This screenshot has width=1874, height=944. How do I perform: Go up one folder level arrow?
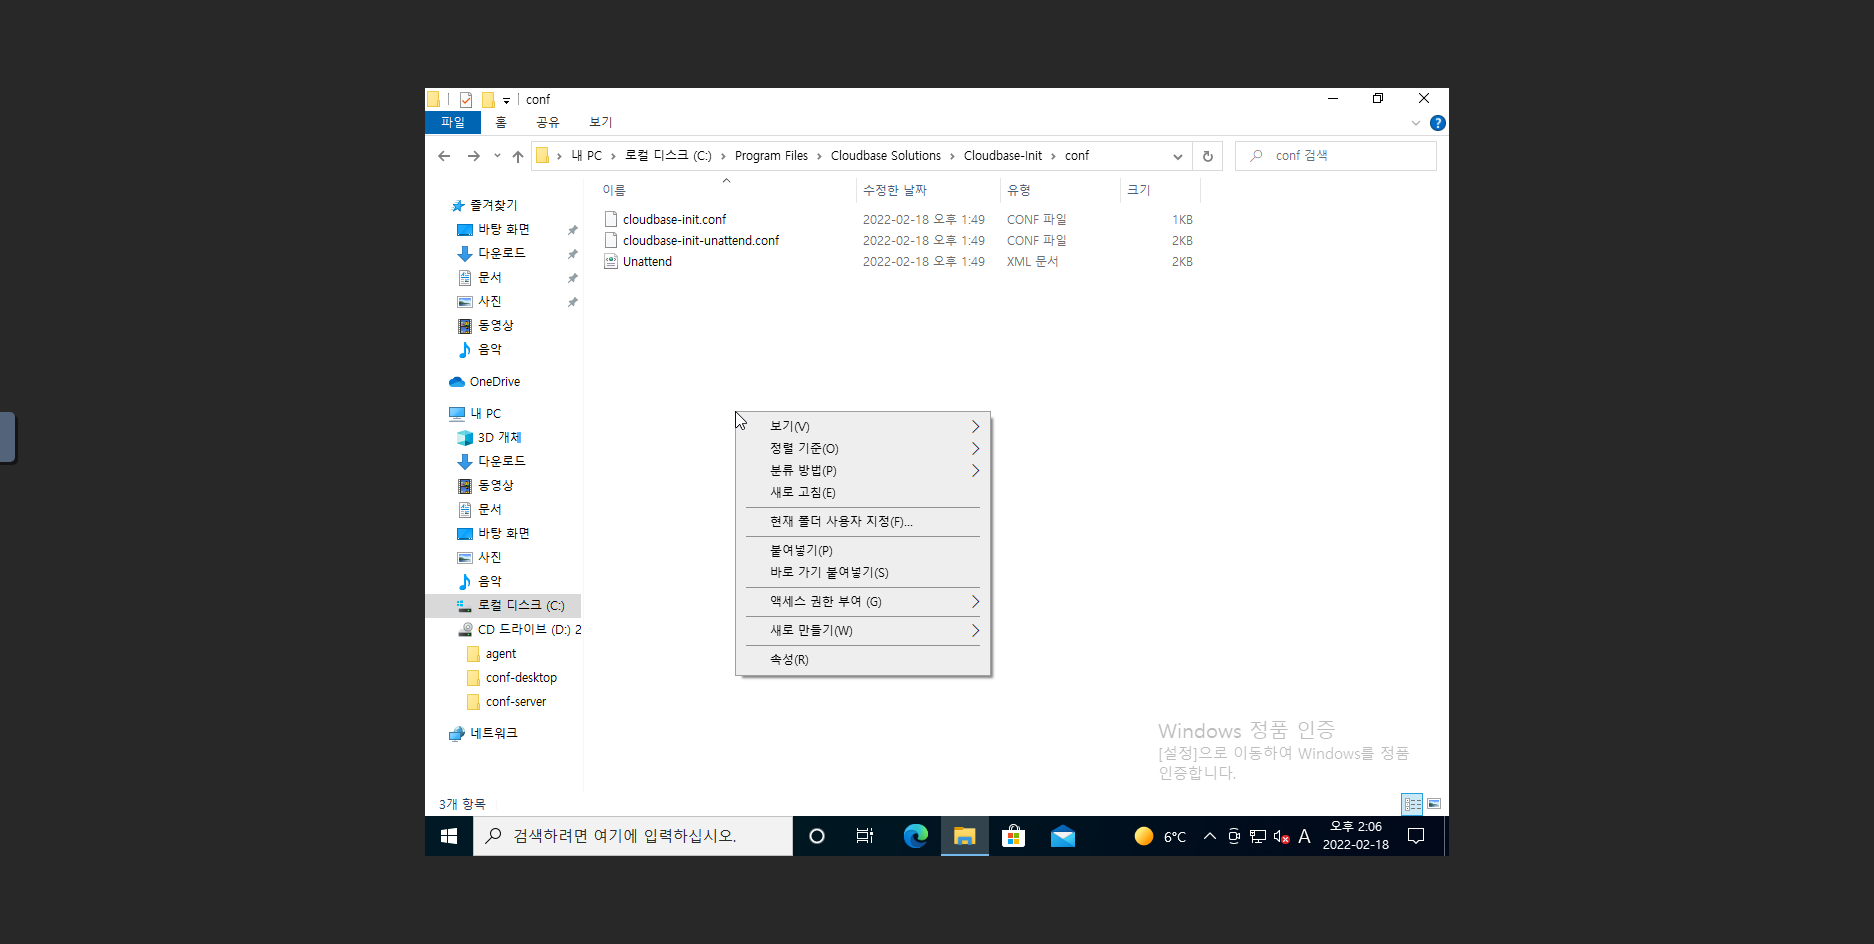(517, 156)
